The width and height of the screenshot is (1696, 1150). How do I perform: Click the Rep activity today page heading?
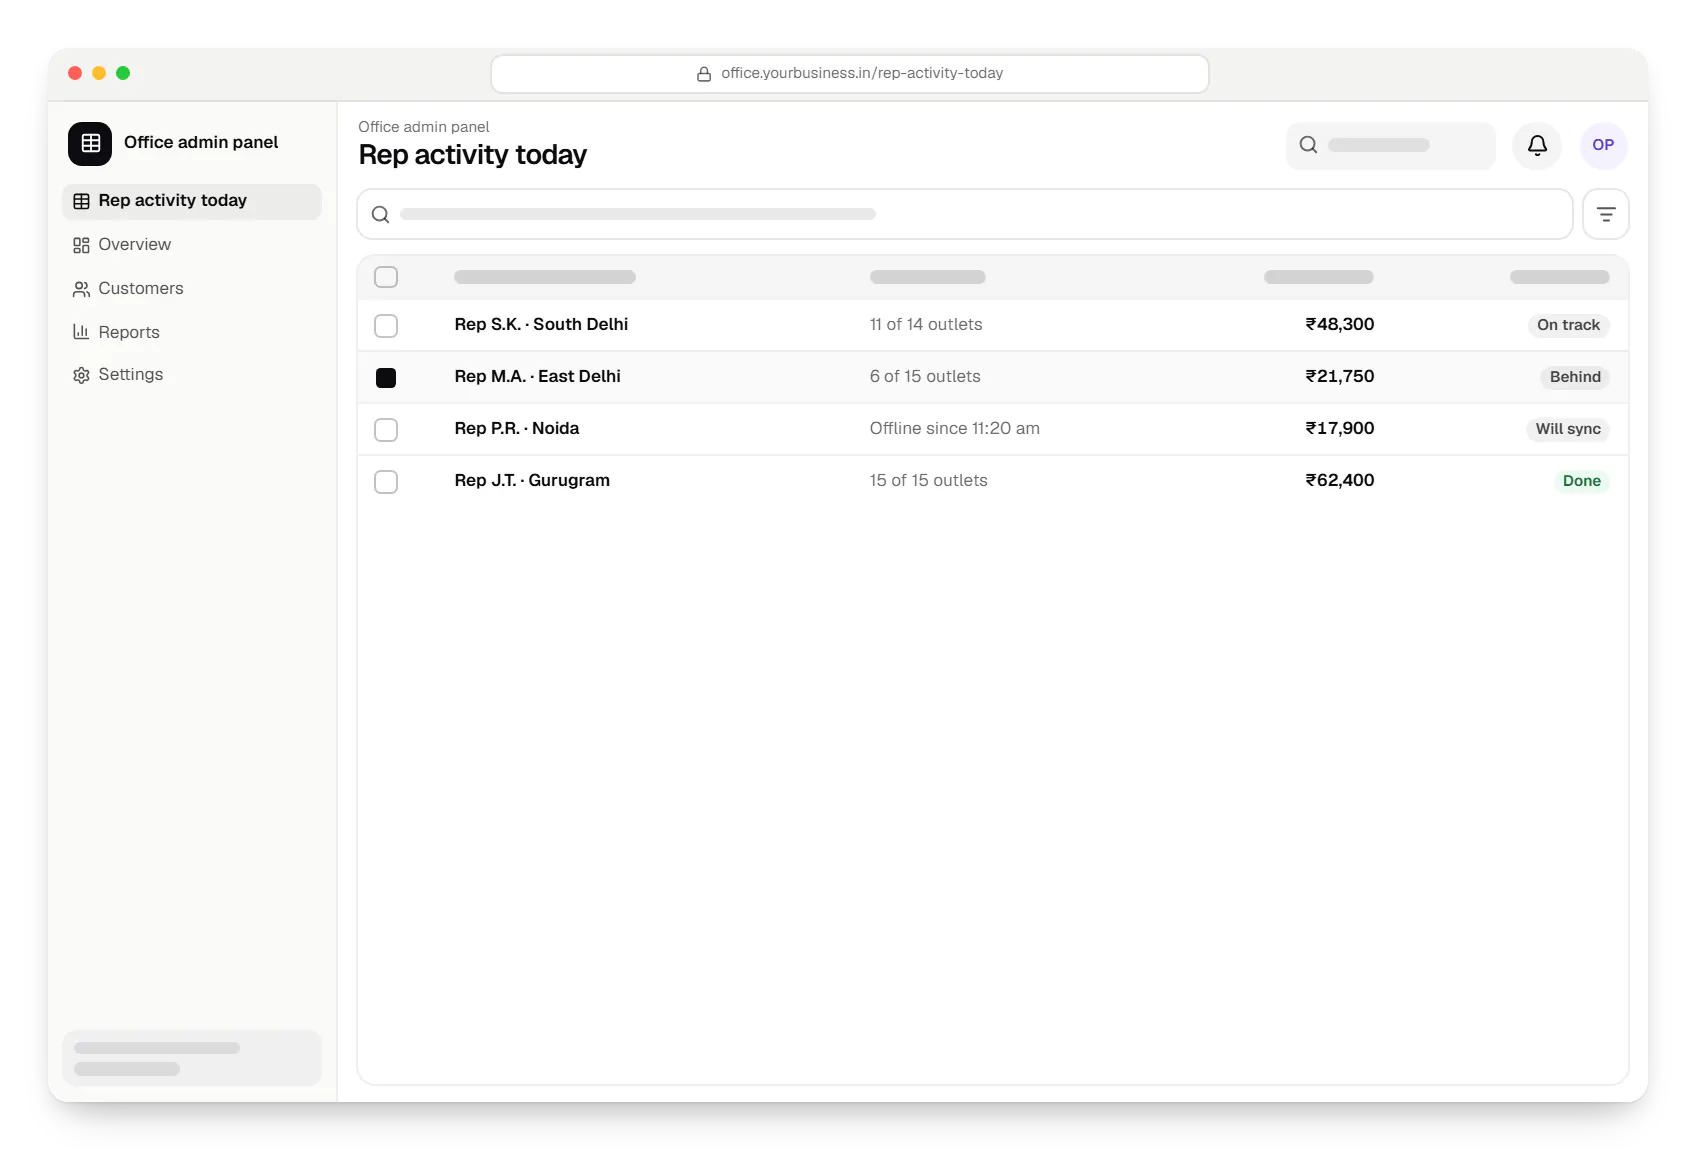pyautogui.click(x=472, y=155)
